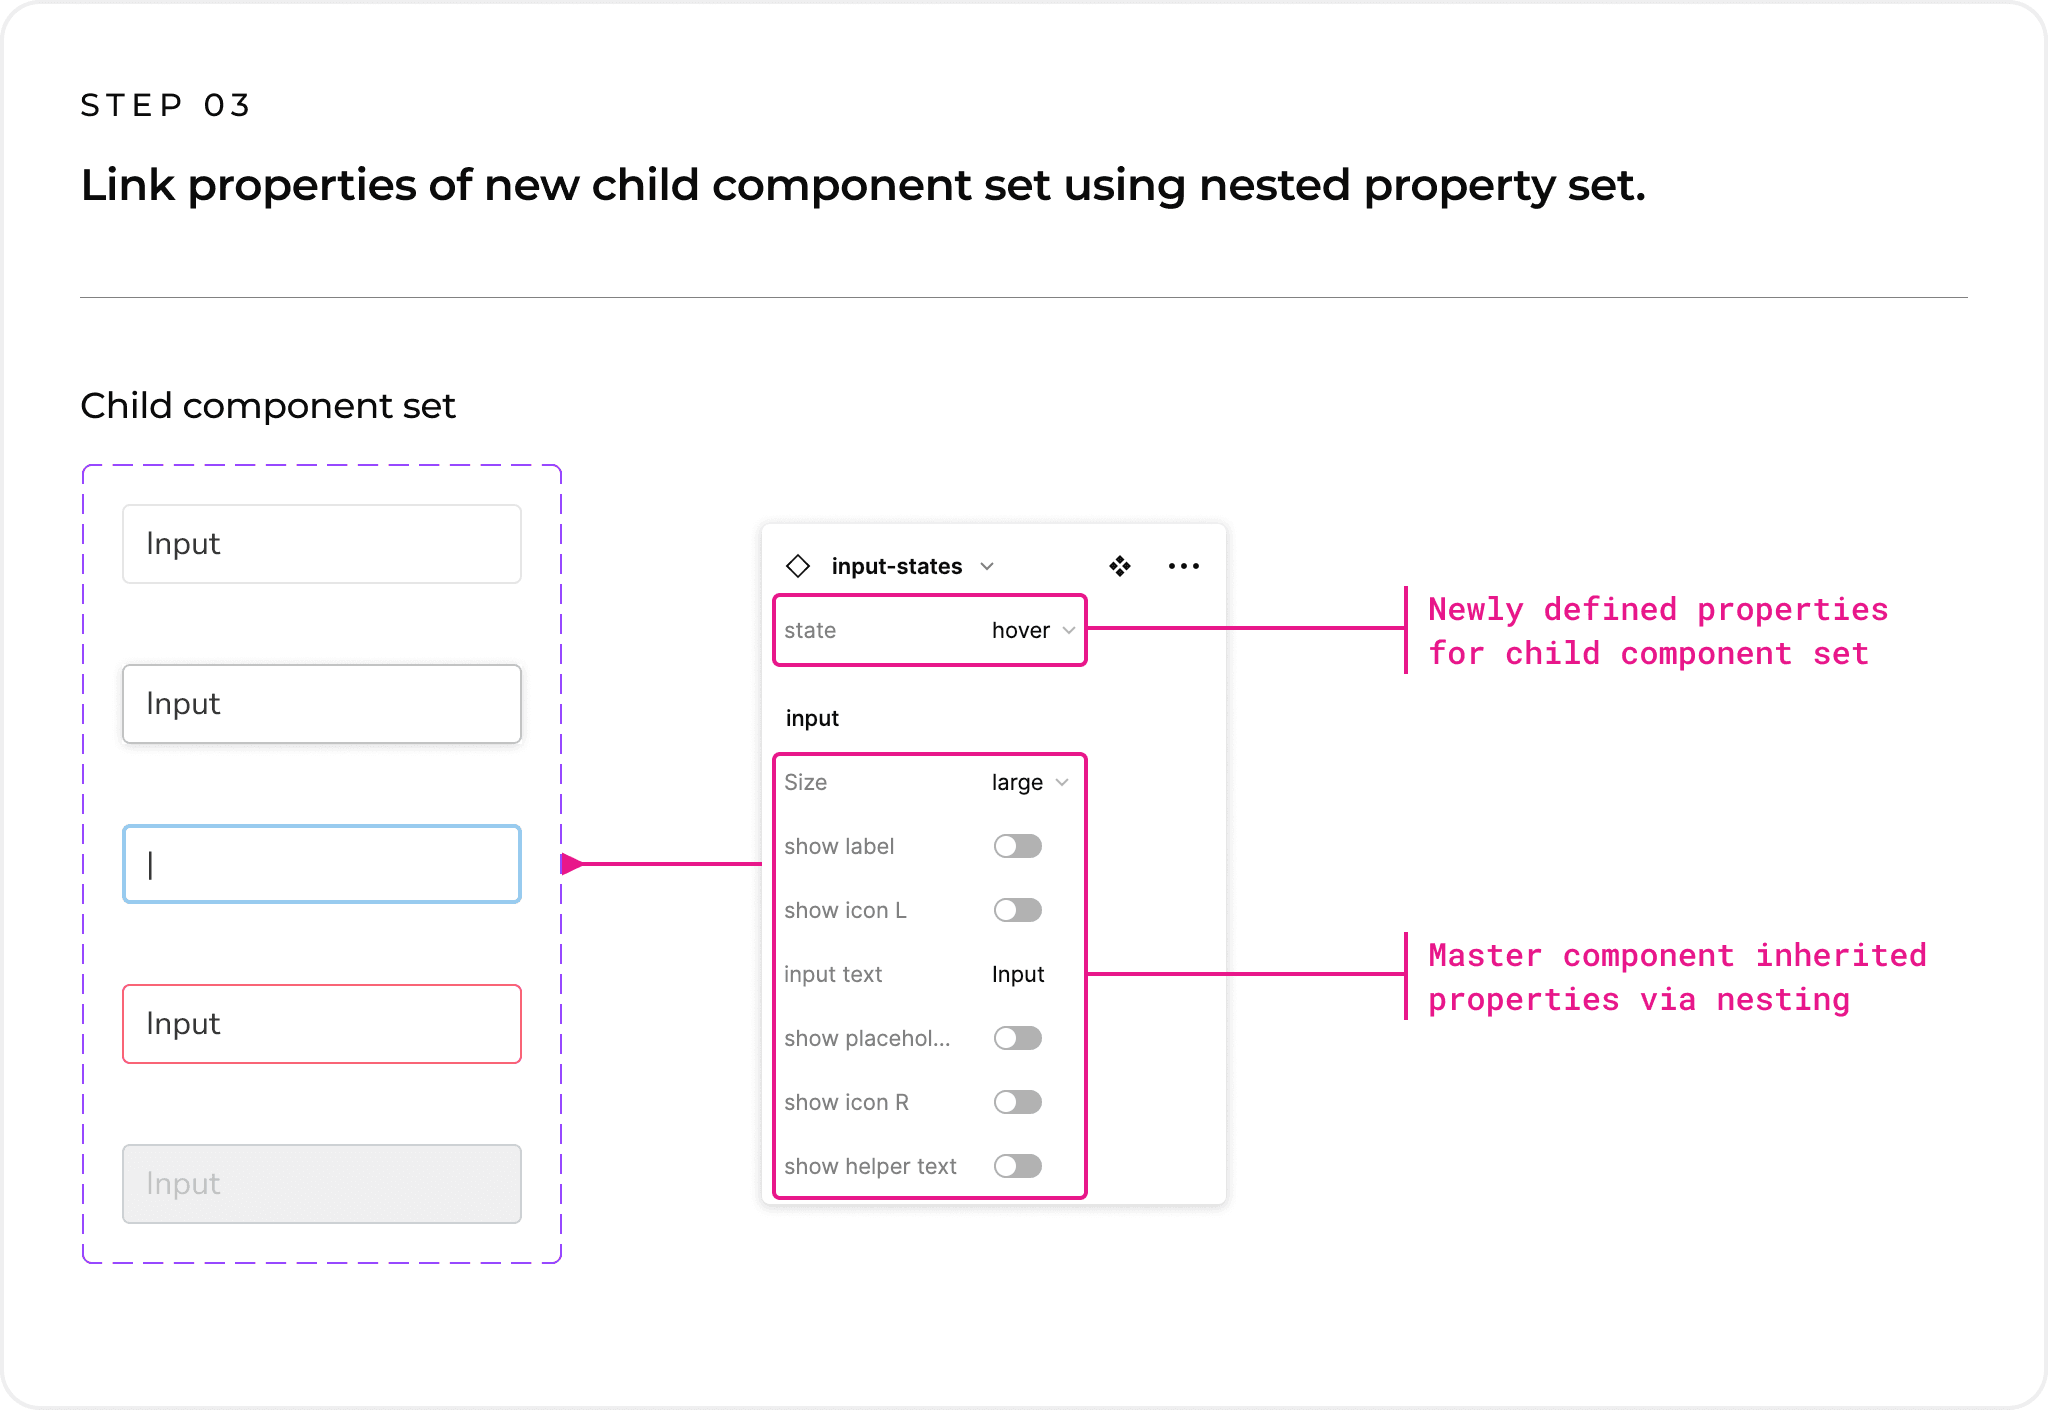Edit the input text value field
The width and height of the screenshot is (2048, 1410).
click(1018, 974)
